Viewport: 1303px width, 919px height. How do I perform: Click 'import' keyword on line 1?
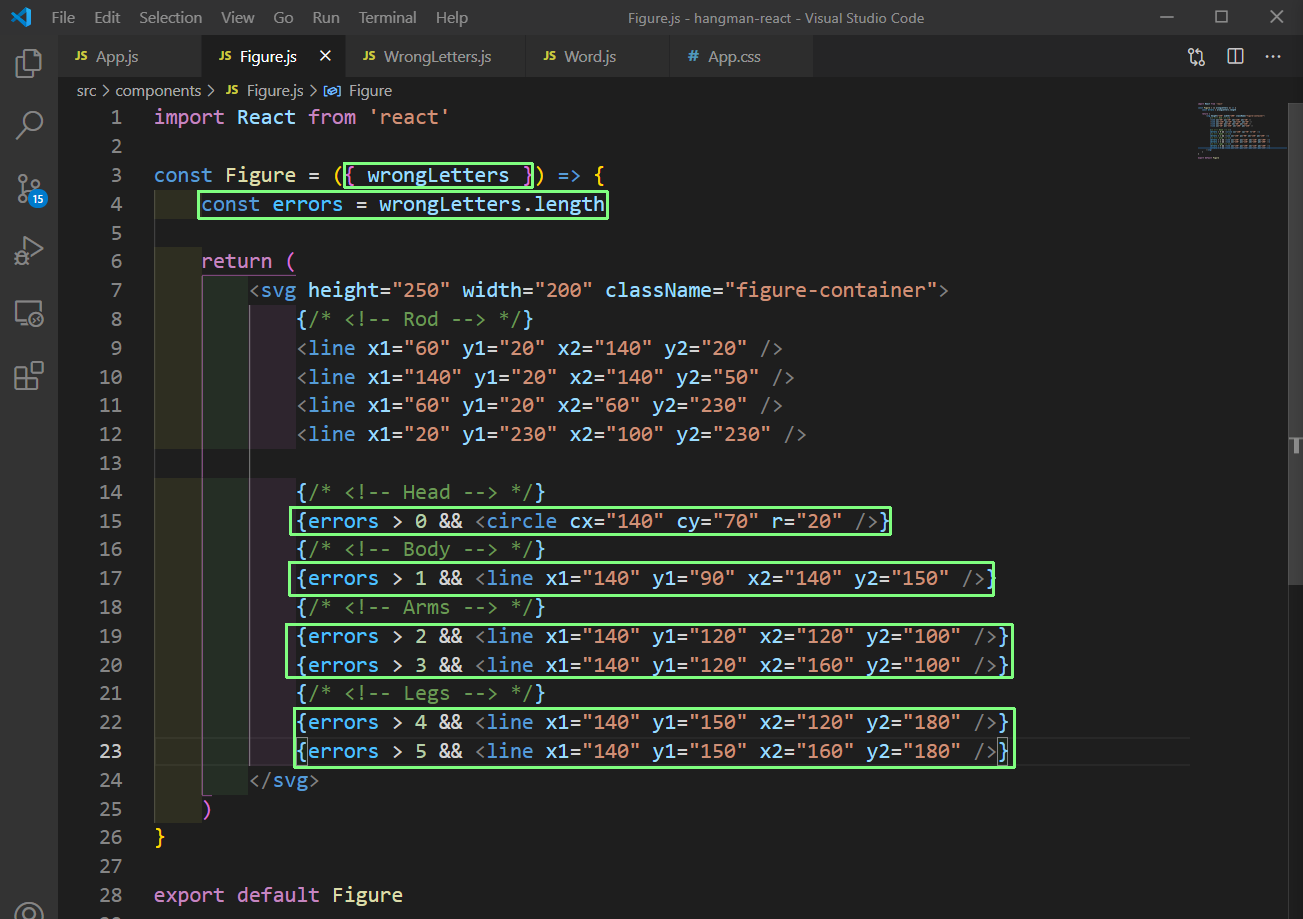click(189, 117)
